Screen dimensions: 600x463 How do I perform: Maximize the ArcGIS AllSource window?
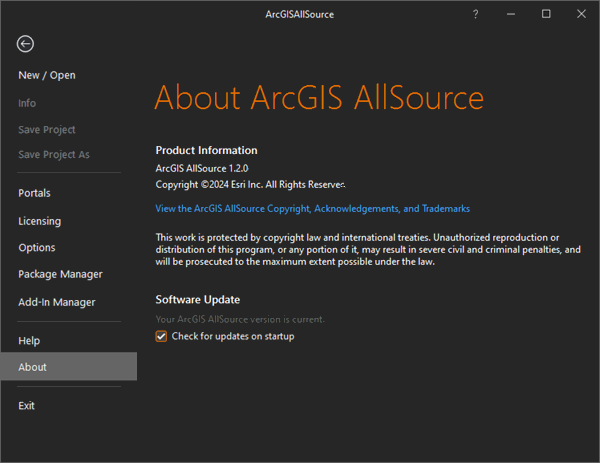[x=545, y=14]
